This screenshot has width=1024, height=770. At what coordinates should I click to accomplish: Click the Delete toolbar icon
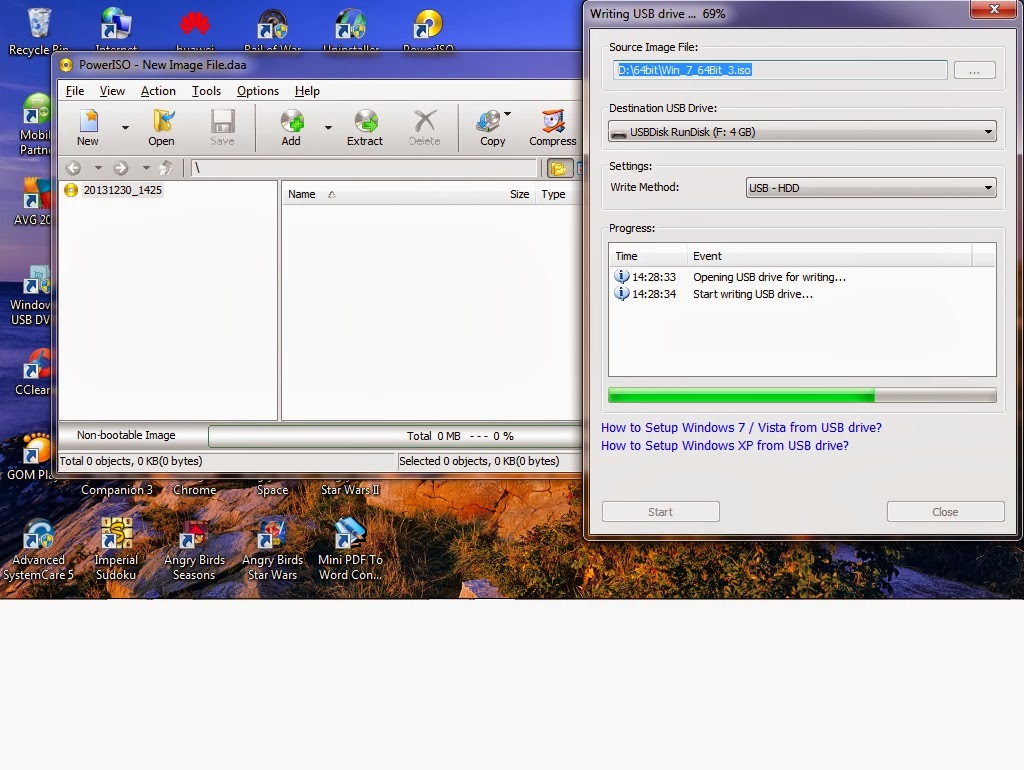[424, 127]
